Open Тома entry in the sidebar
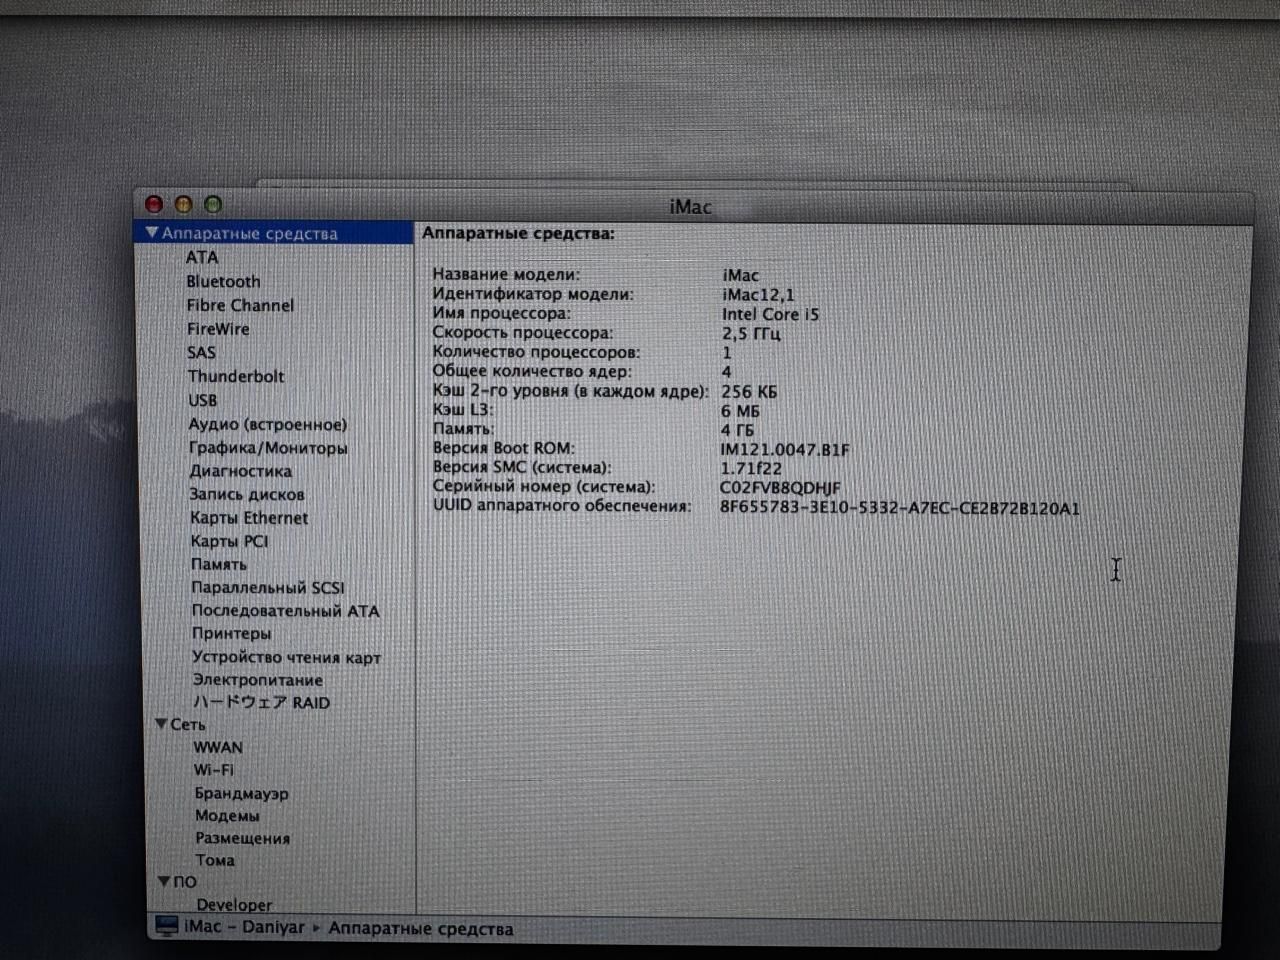1280x960 pixels. tap(215, 860)
